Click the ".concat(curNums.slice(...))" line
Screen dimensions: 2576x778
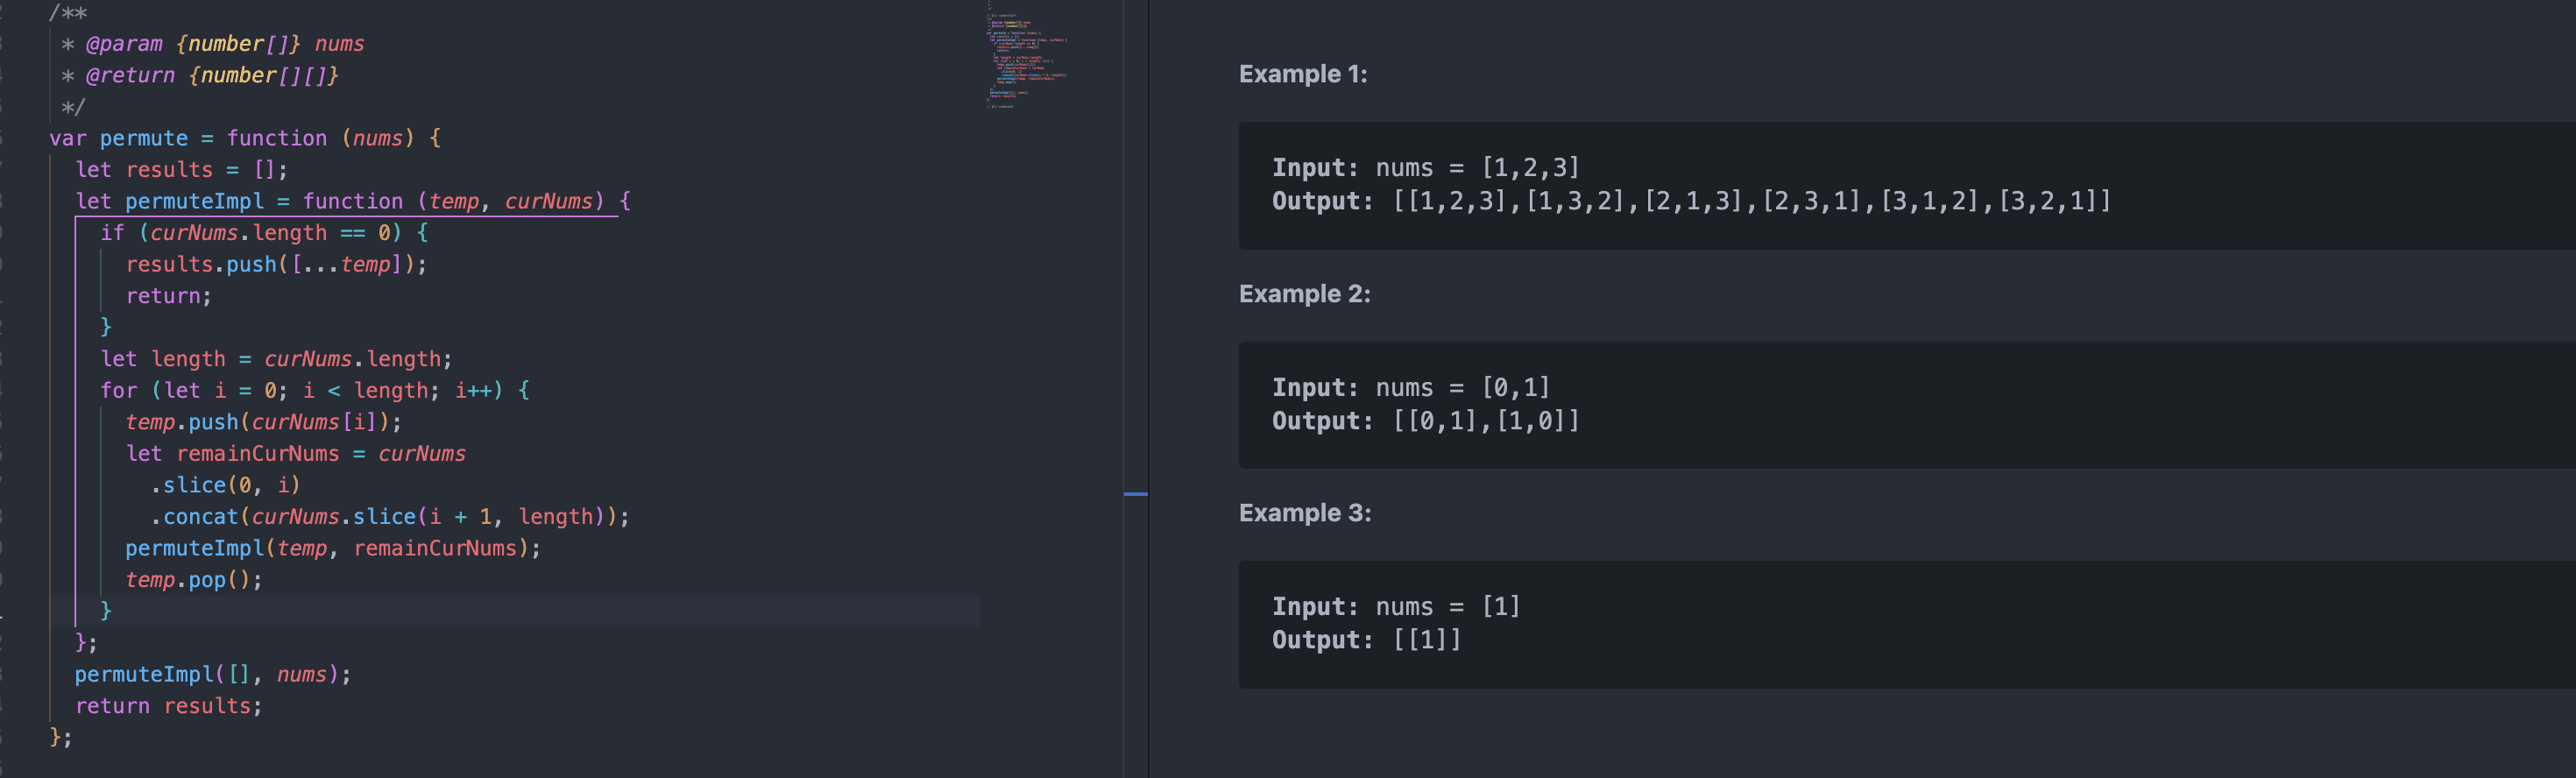pos(390,517)
